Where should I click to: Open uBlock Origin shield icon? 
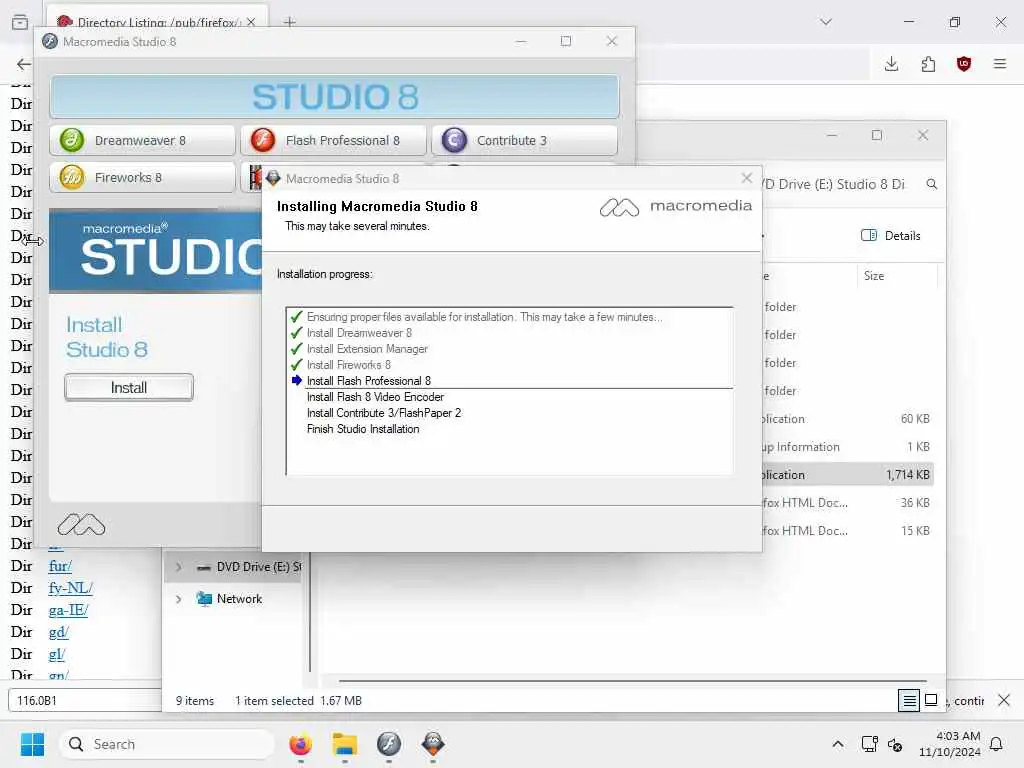click(x=964, y=64)
